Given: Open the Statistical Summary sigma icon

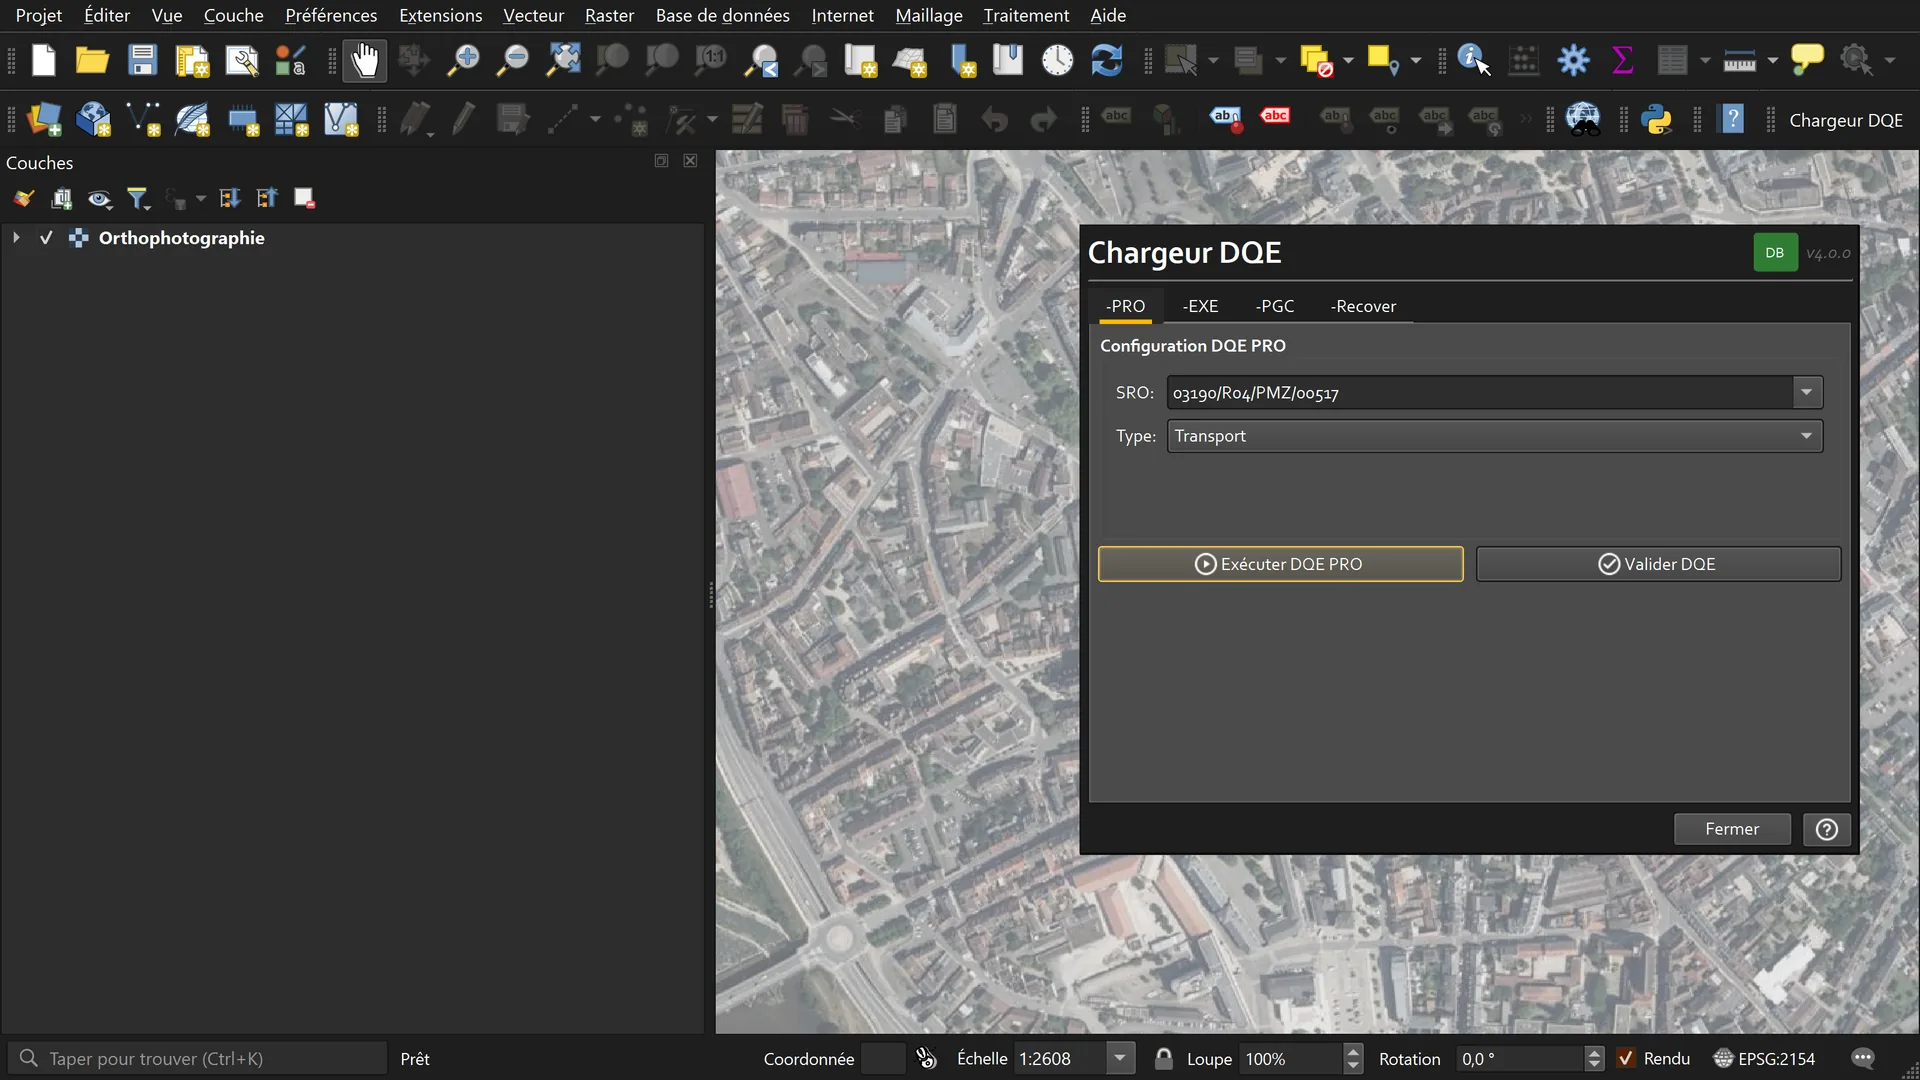Looking at the screenshot, I should (1622, 60).
